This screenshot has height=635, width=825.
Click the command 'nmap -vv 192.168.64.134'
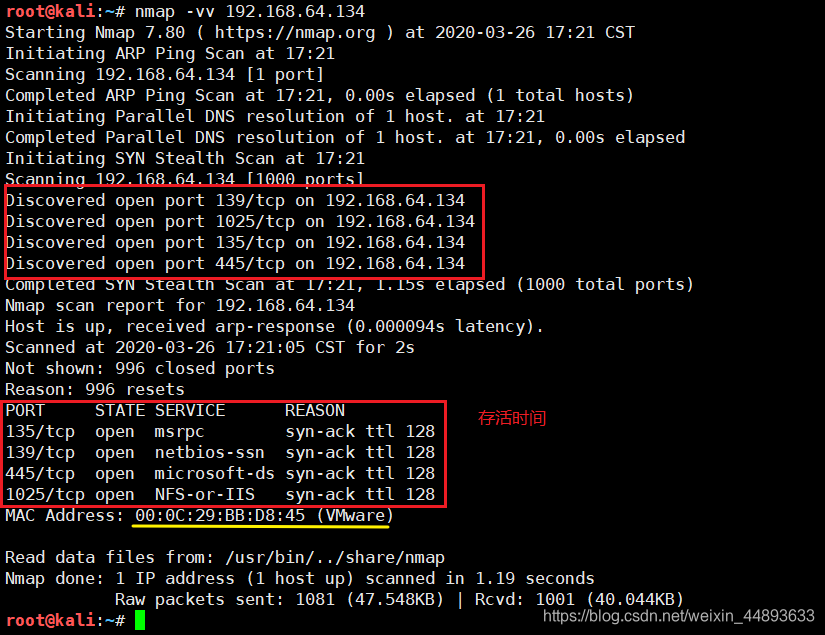(x=250, y=11)
